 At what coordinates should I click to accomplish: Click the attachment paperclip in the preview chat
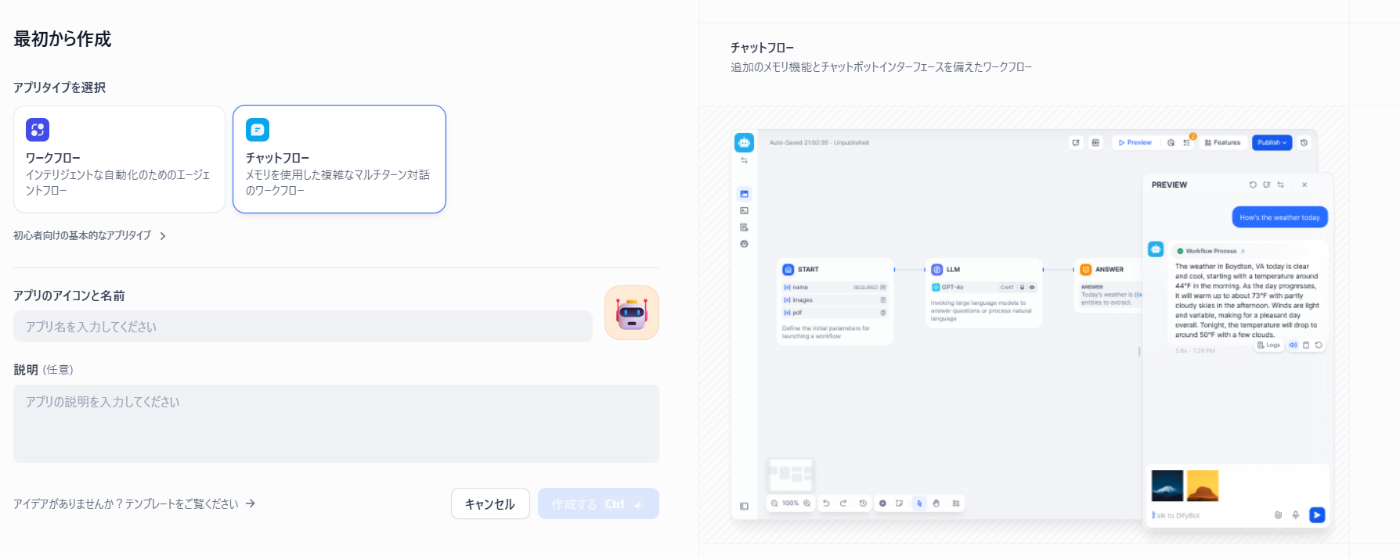coord(1278,515)
